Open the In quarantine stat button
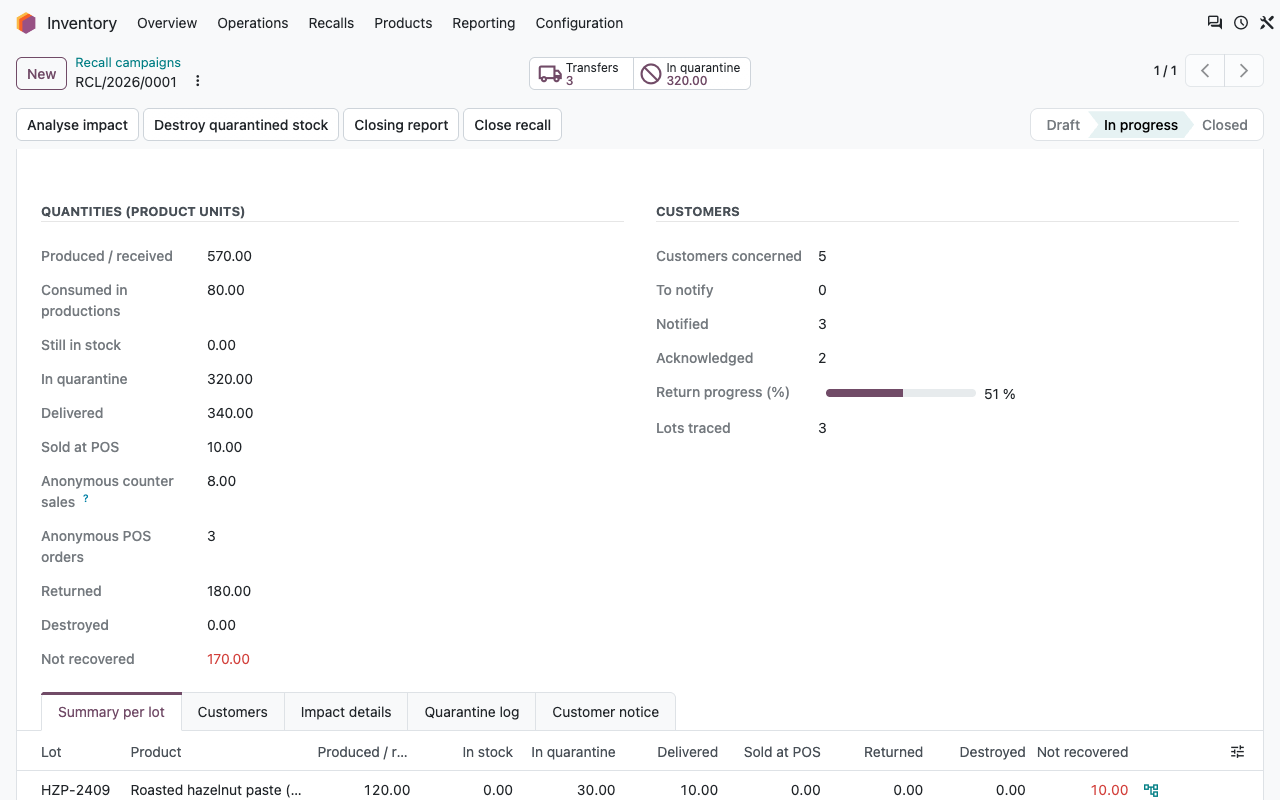Screen dimensions: 1280x800 pyautogui.click(x=692, y=74)
